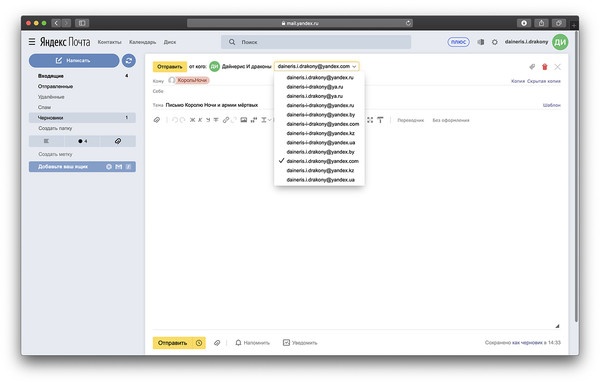Collapse the sender address dropdown
Screen dimensions: 600x384
tap(316, 67)
